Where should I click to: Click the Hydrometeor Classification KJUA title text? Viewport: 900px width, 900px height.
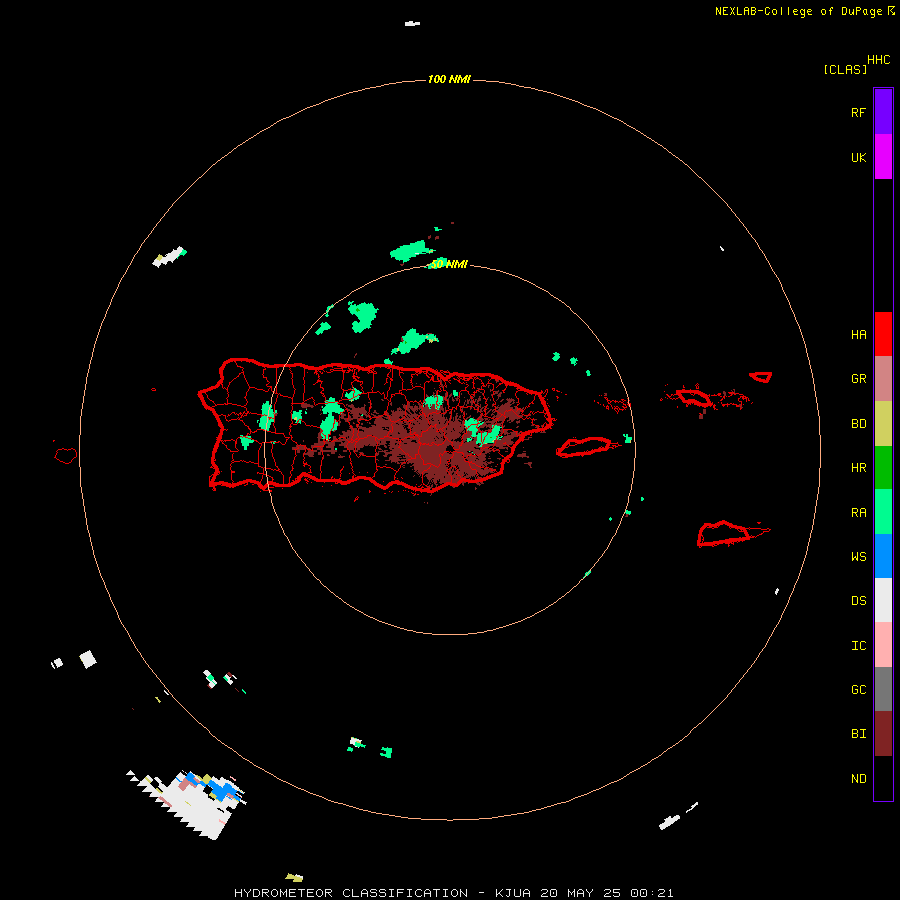point(453,893)
